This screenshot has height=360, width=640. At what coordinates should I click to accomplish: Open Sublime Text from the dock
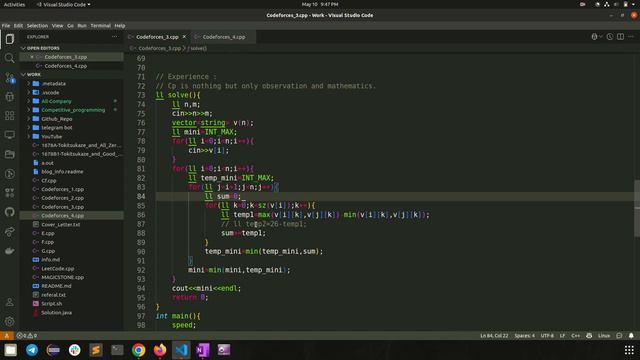[96, 350]
